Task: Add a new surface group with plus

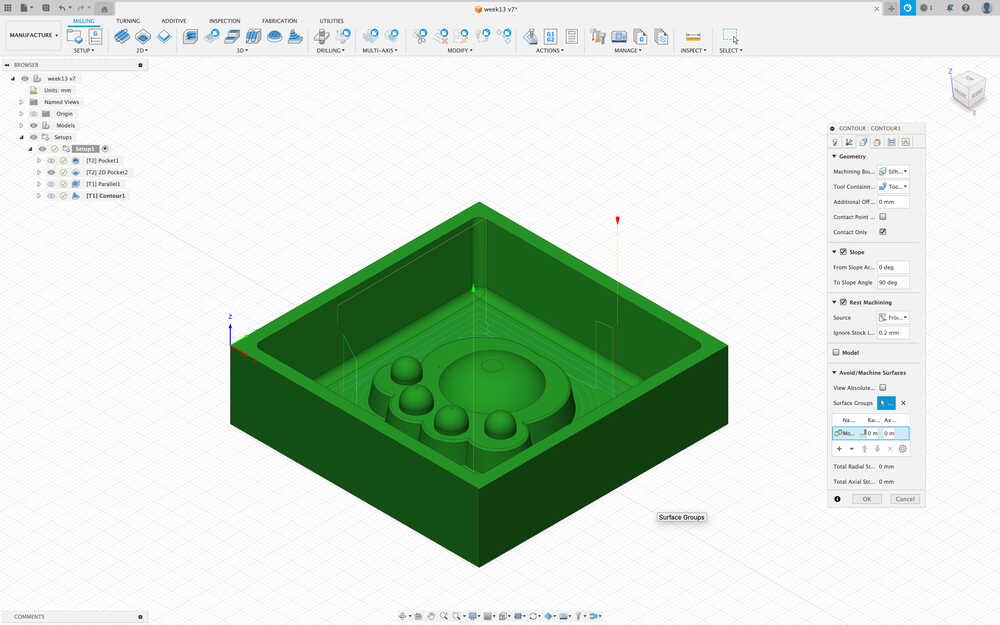Action: click(x=839, y=449)
